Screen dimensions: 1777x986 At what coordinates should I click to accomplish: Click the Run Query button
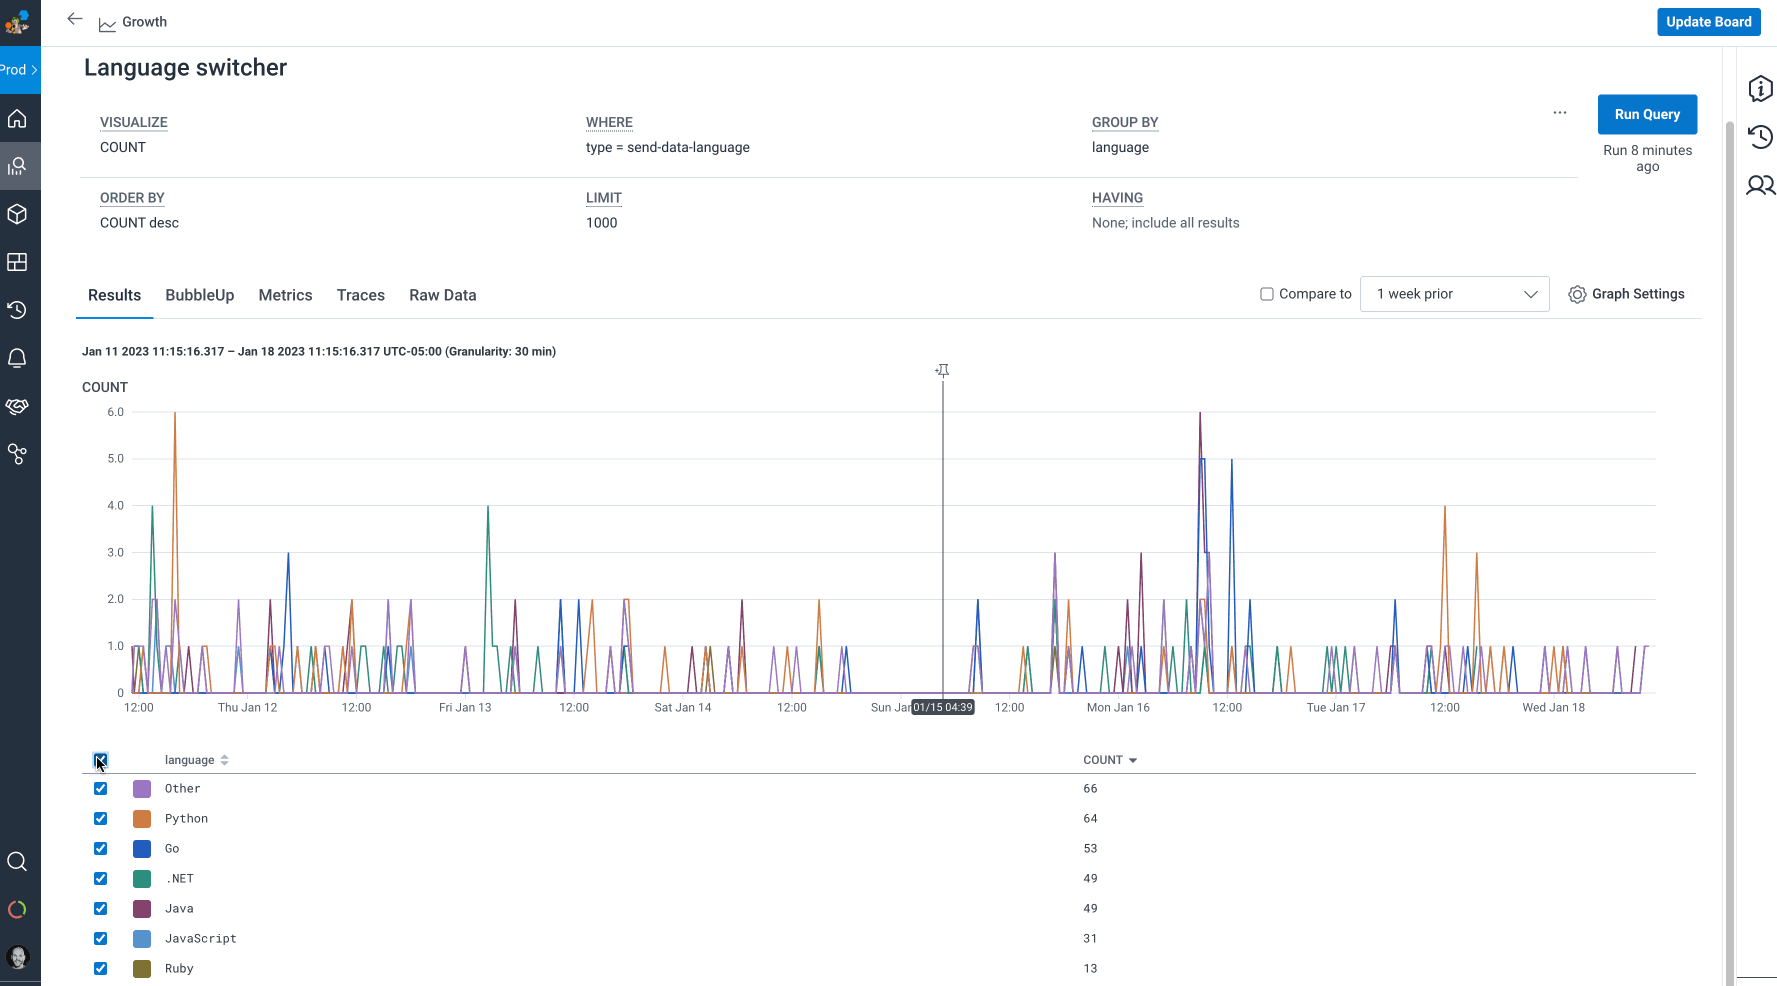[x=1646, y=114]
